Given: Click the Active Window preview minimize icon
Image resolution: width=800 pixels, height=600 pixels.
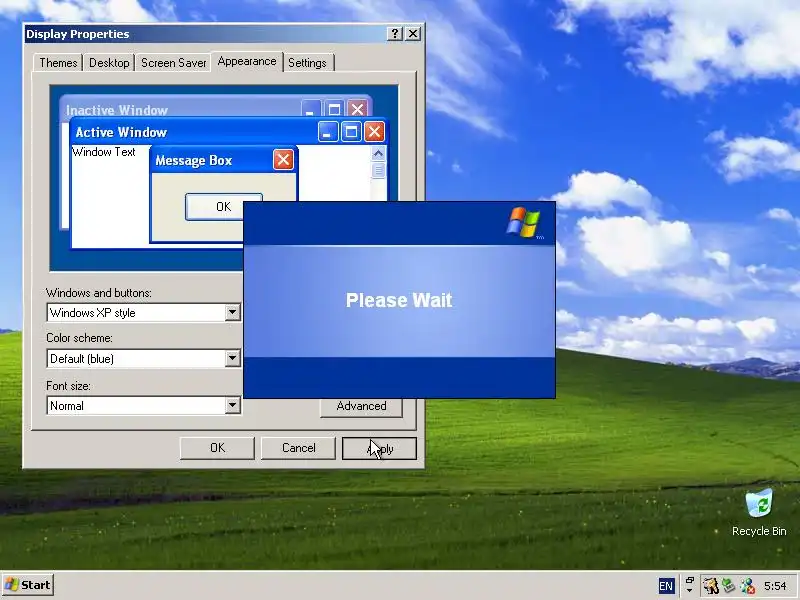Looking at the screenshot, I should (328, 132).
